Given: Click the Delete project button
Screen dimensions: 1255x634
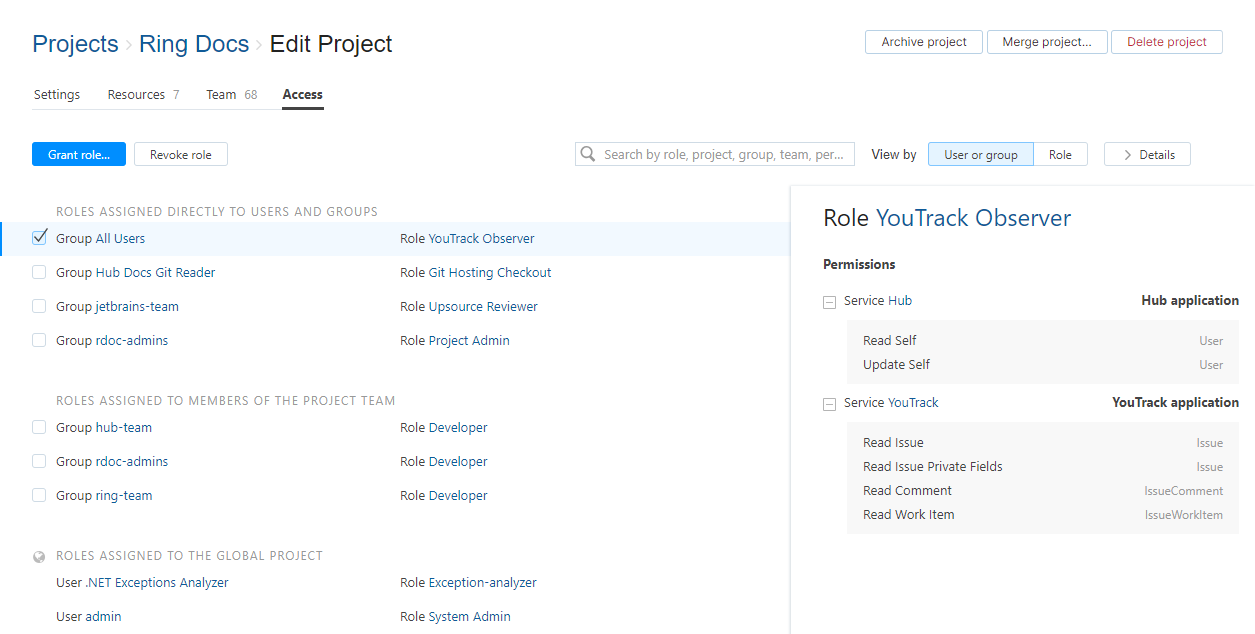Looking at the screenshot, I should click(x=1166, y=42).
